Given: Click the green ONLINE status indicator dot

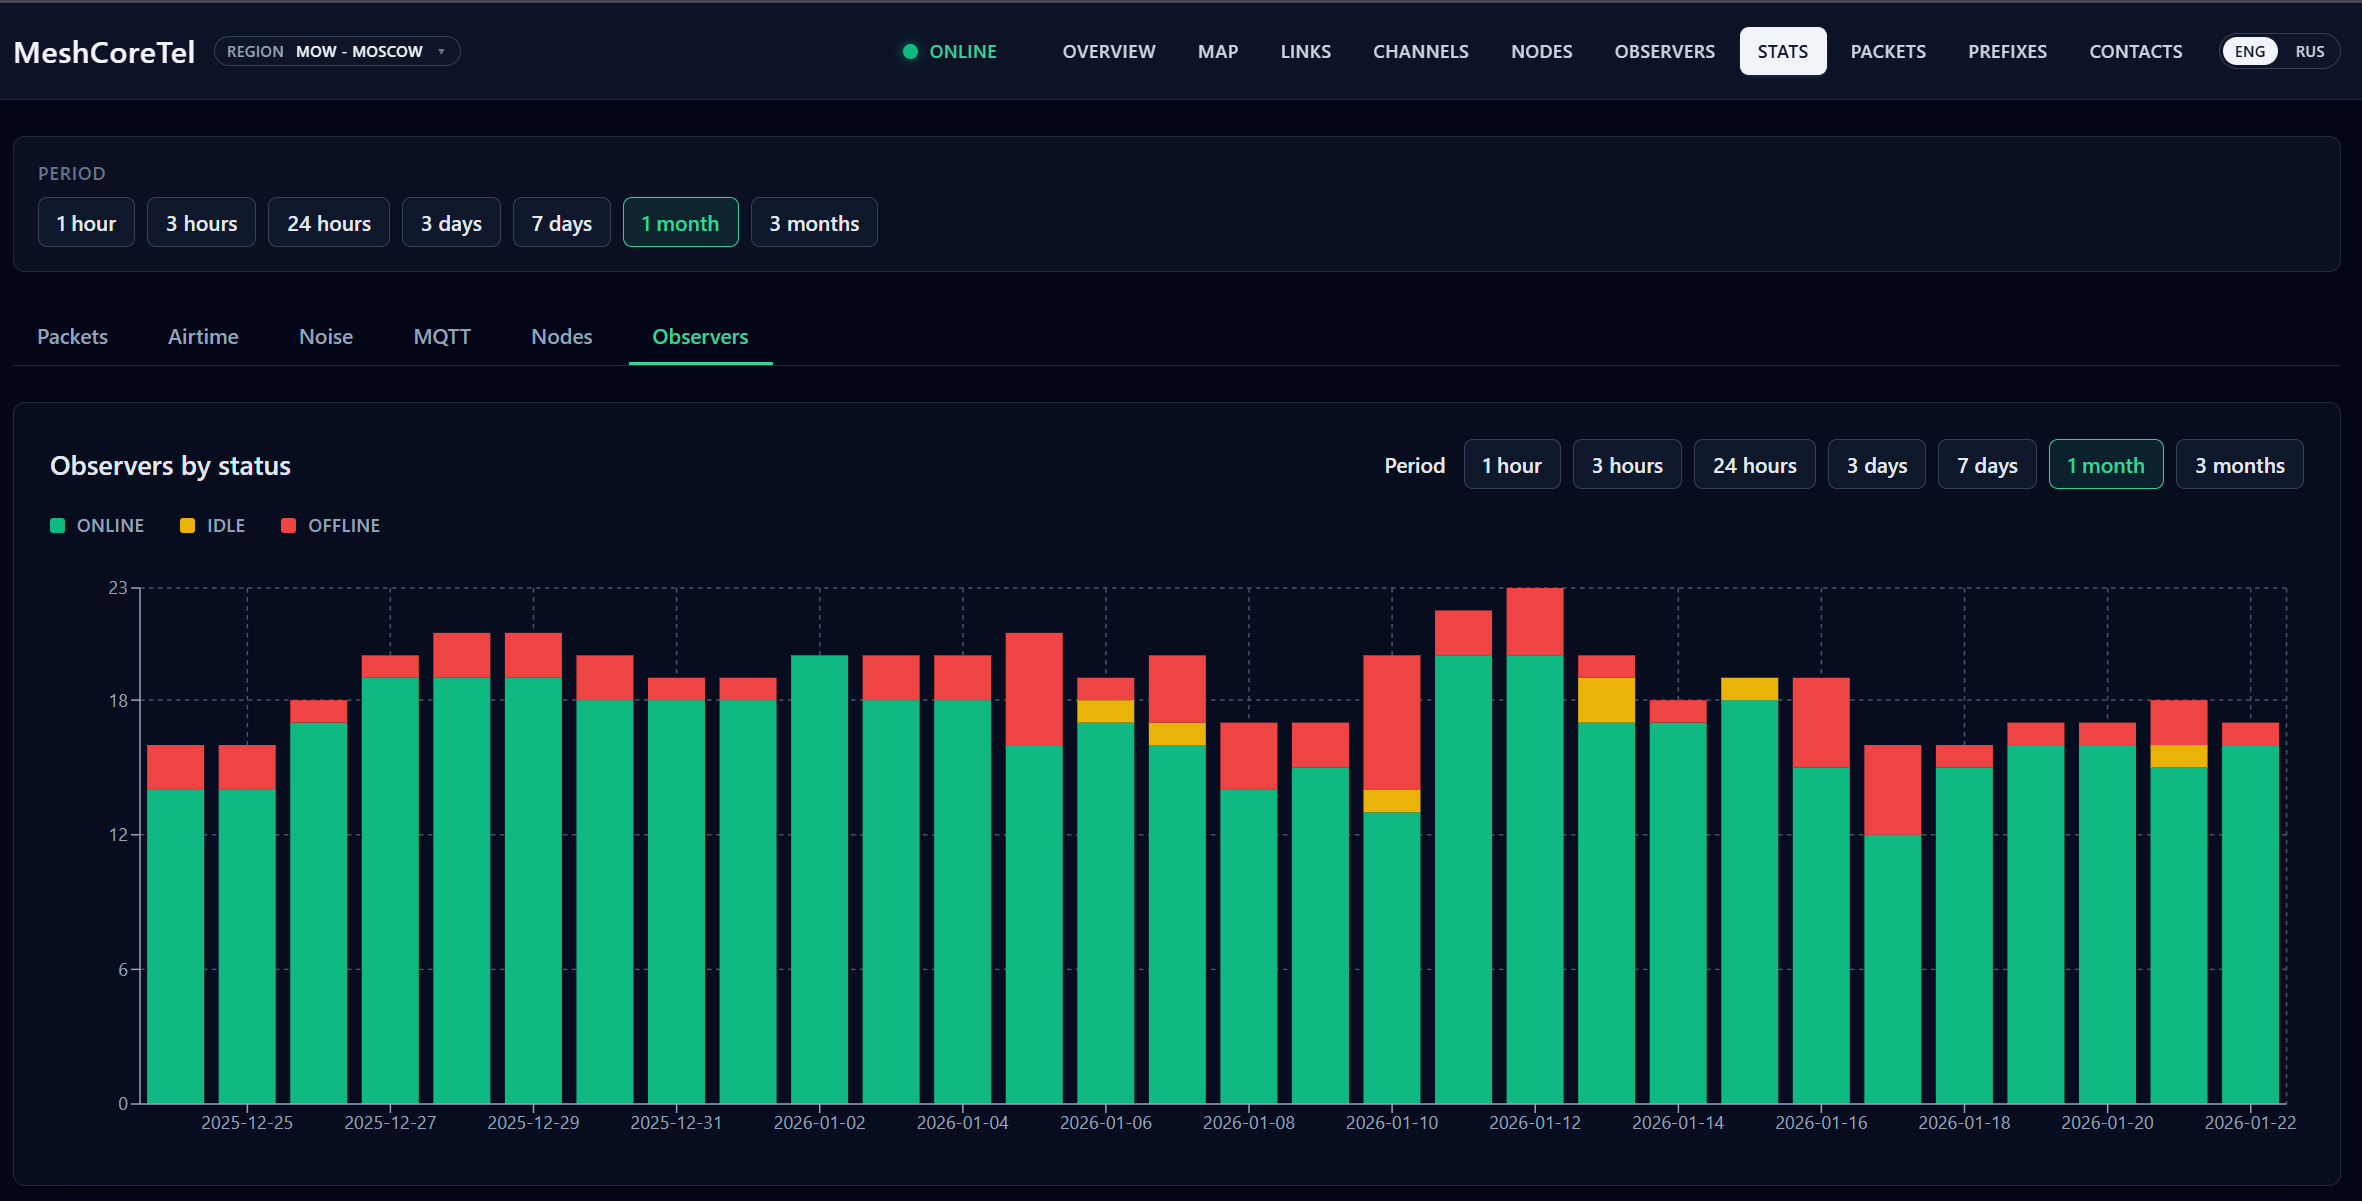Looking at the screenshot, I should (x=910, y=51).
